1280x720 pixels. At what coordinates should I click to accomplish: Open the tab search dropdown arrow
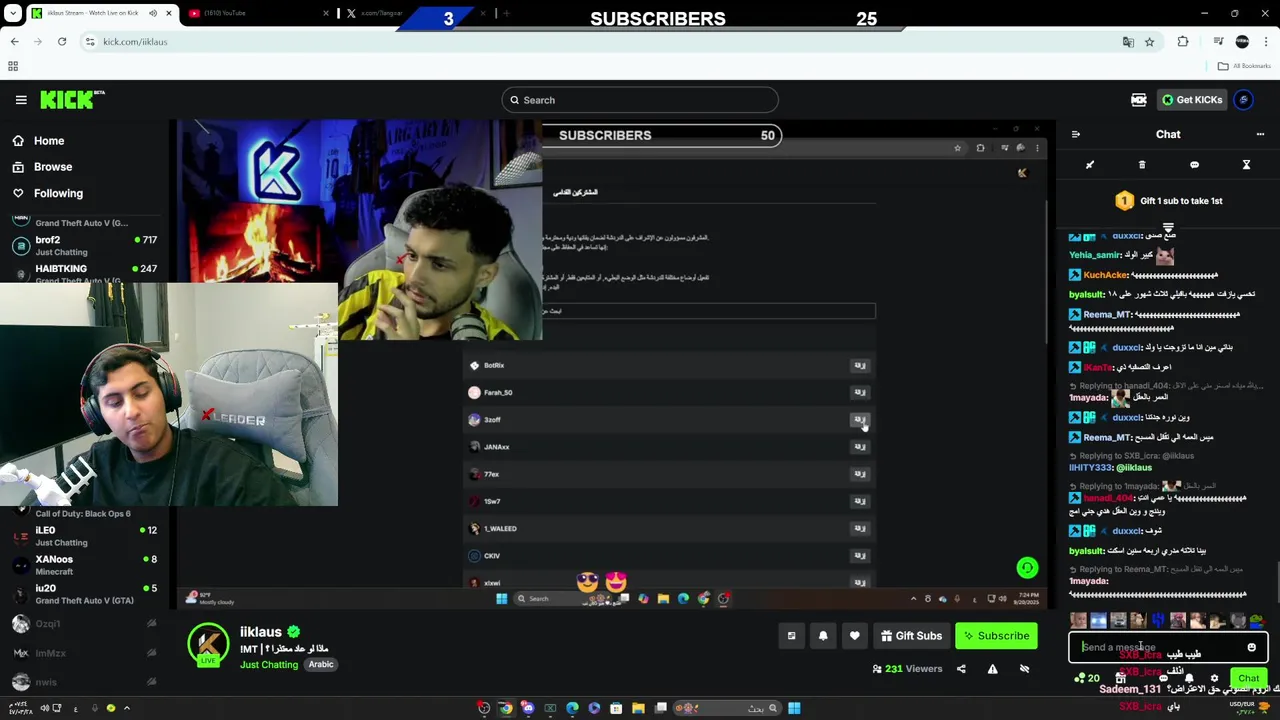pyautogui.click(x=14, y=13)
